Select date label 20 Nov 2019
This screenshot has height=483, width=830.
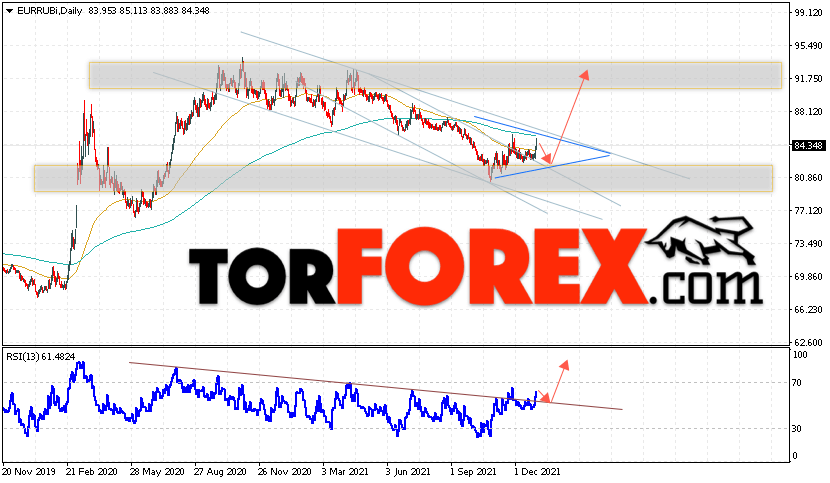click(x=29, y=471)
